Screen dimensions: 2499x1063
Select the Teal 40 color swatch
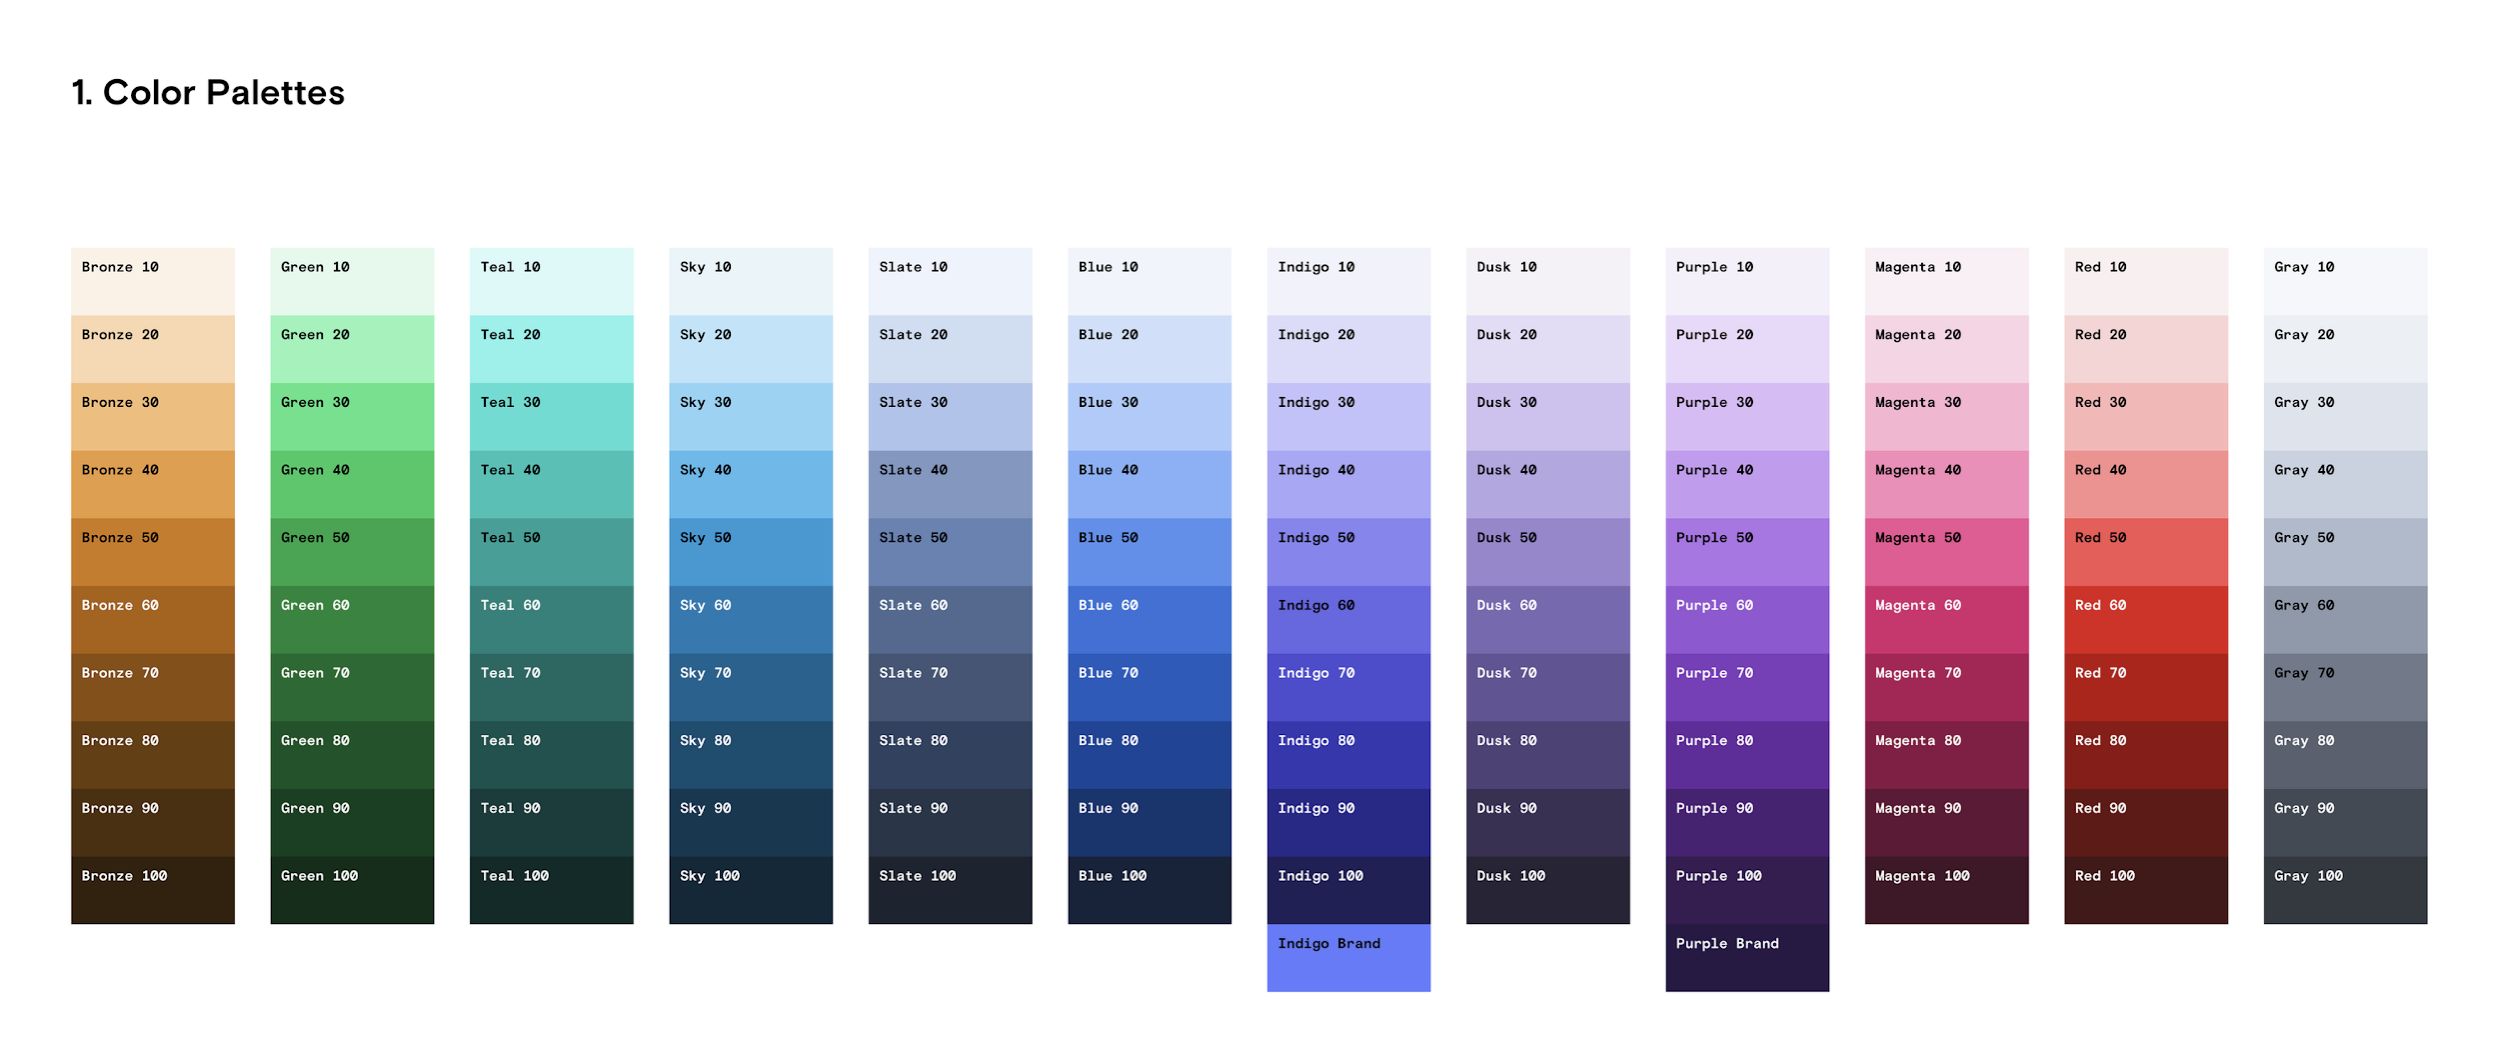(x=551, y=483)
